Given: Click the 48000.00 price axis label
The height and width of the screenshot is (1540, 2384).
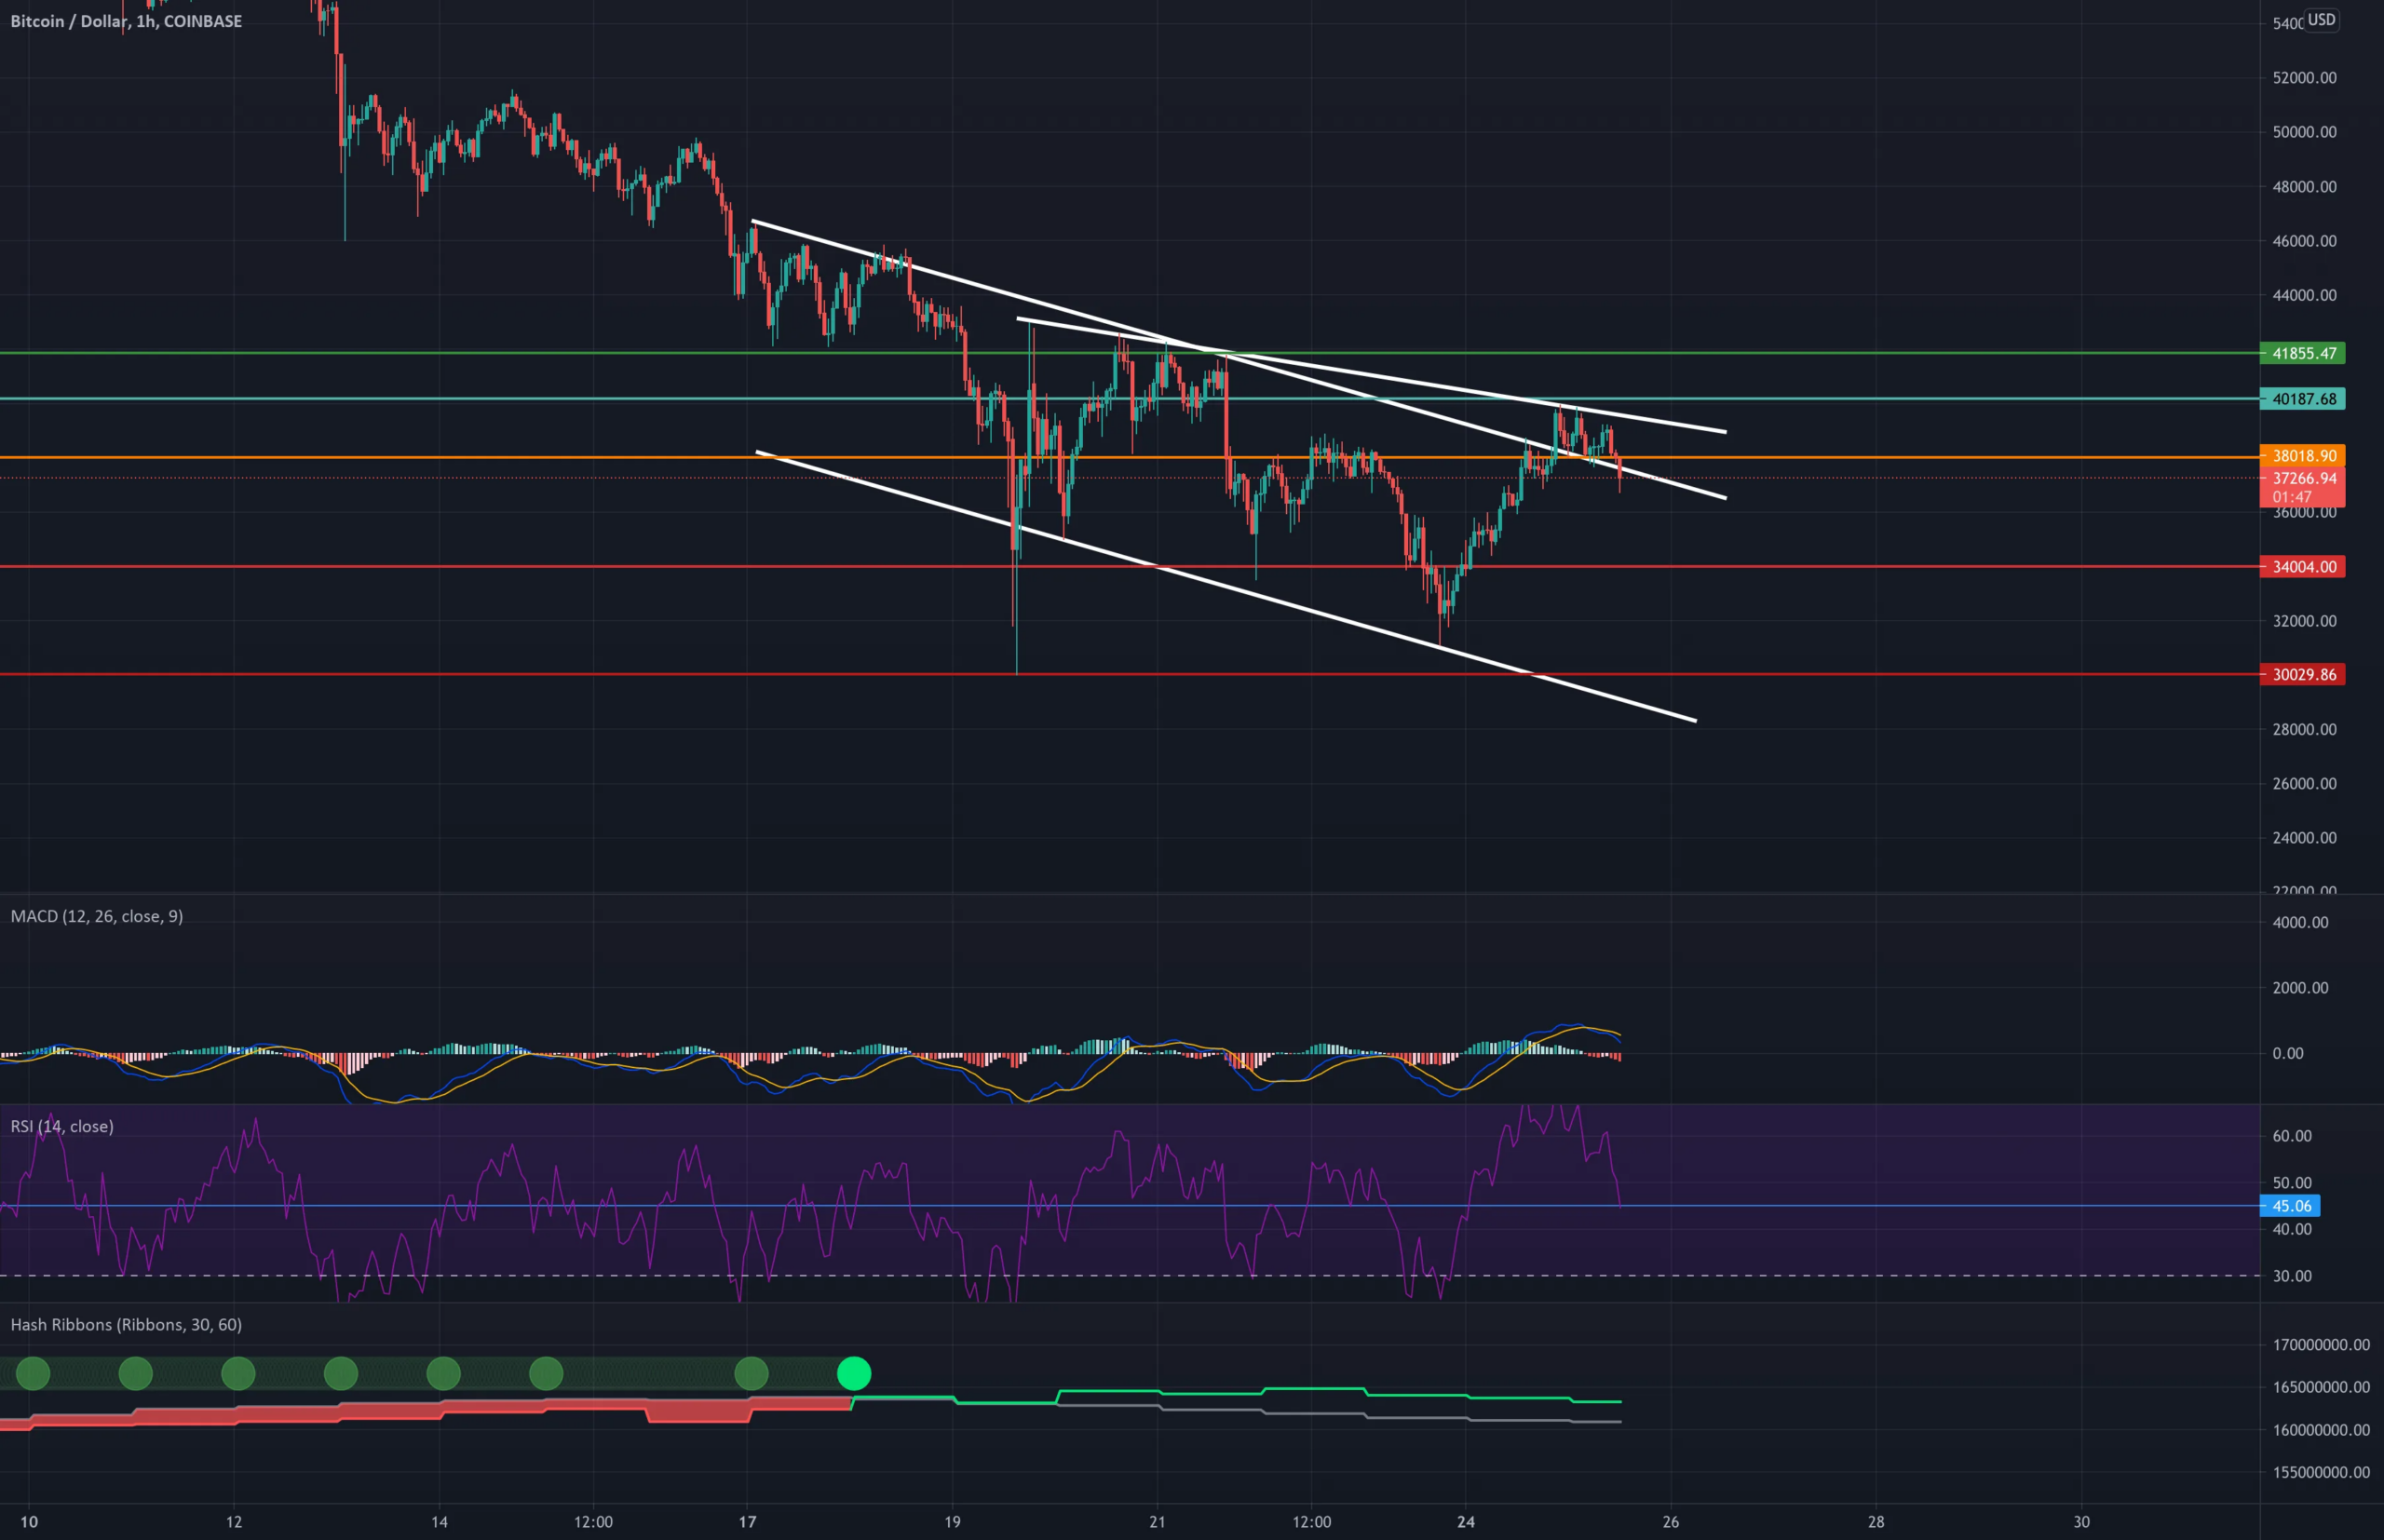Looking at the screenshot, I should point(2304,187).
